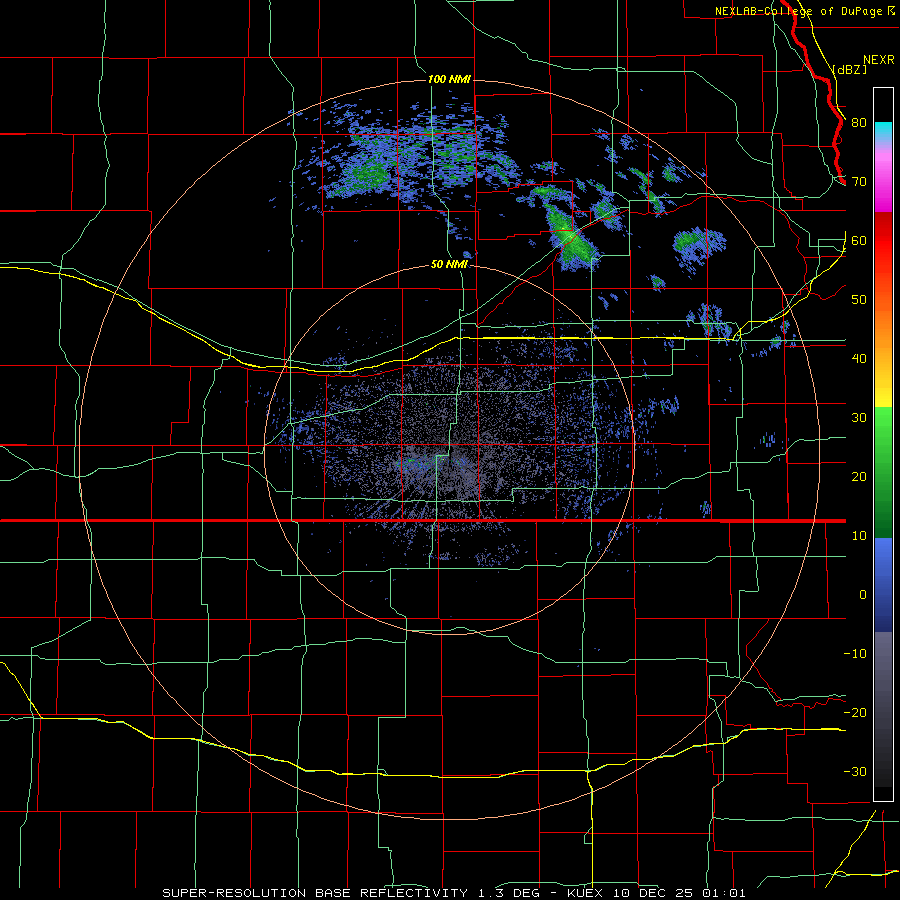Pick the bright green color bar segment

(883, 430)
